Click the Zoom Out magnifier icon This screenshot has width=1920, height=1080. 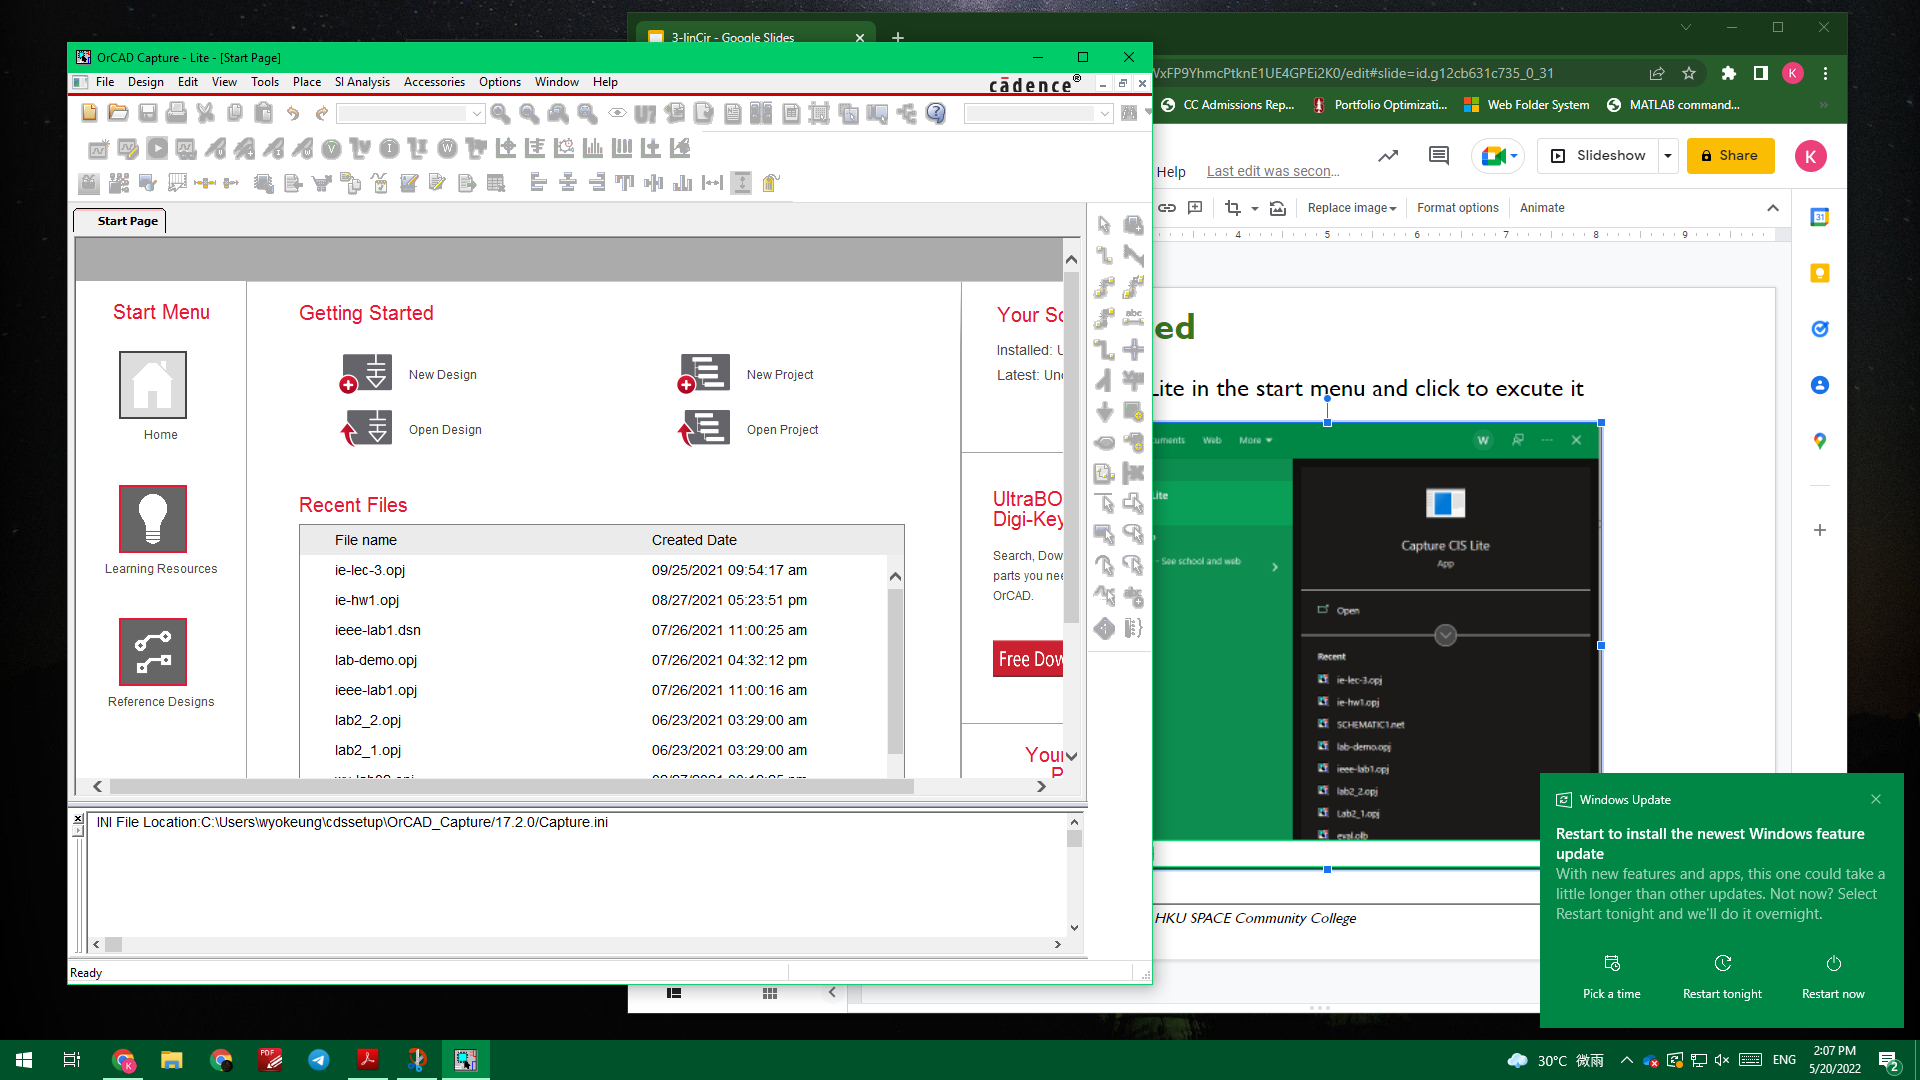click(530, 113)
